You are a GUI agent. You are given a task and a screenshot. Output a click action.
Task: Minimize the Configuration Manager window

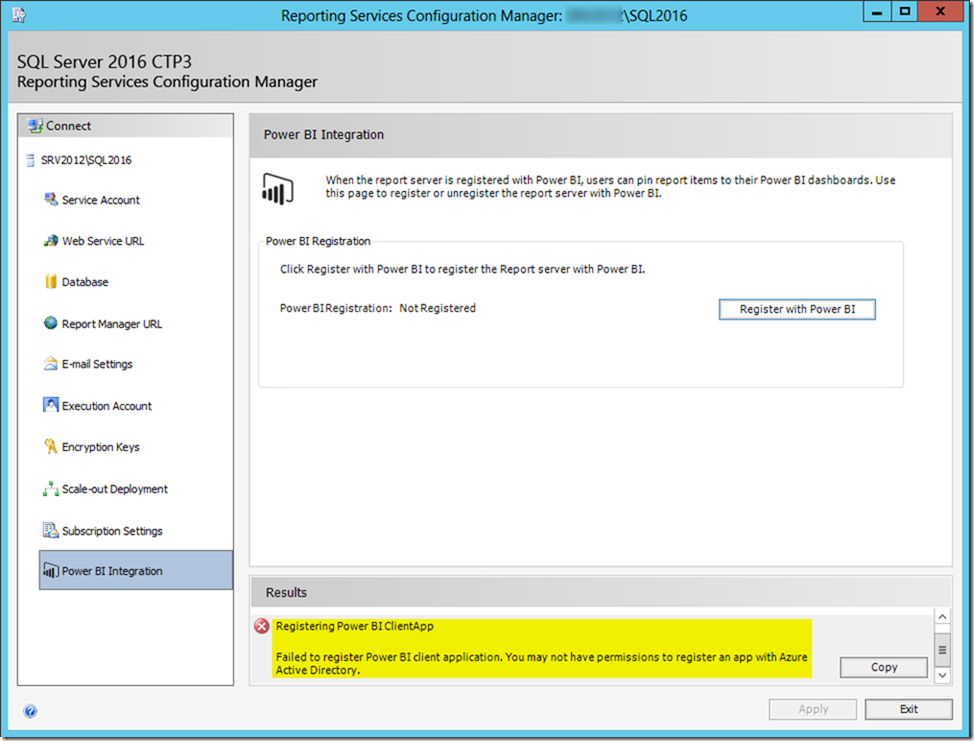pyautogui.click(x=876, y=12)
